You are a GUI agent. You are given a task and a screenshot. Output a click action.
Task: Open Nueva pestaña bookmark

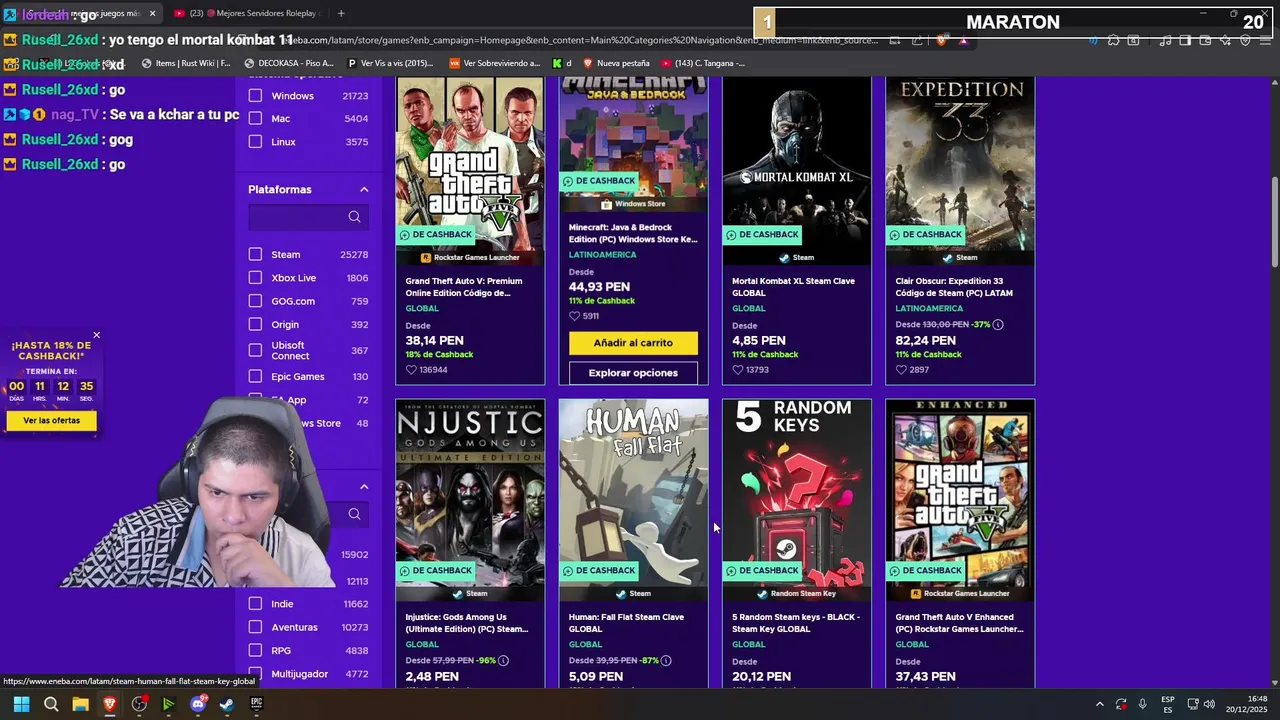(x=615, y=63)
